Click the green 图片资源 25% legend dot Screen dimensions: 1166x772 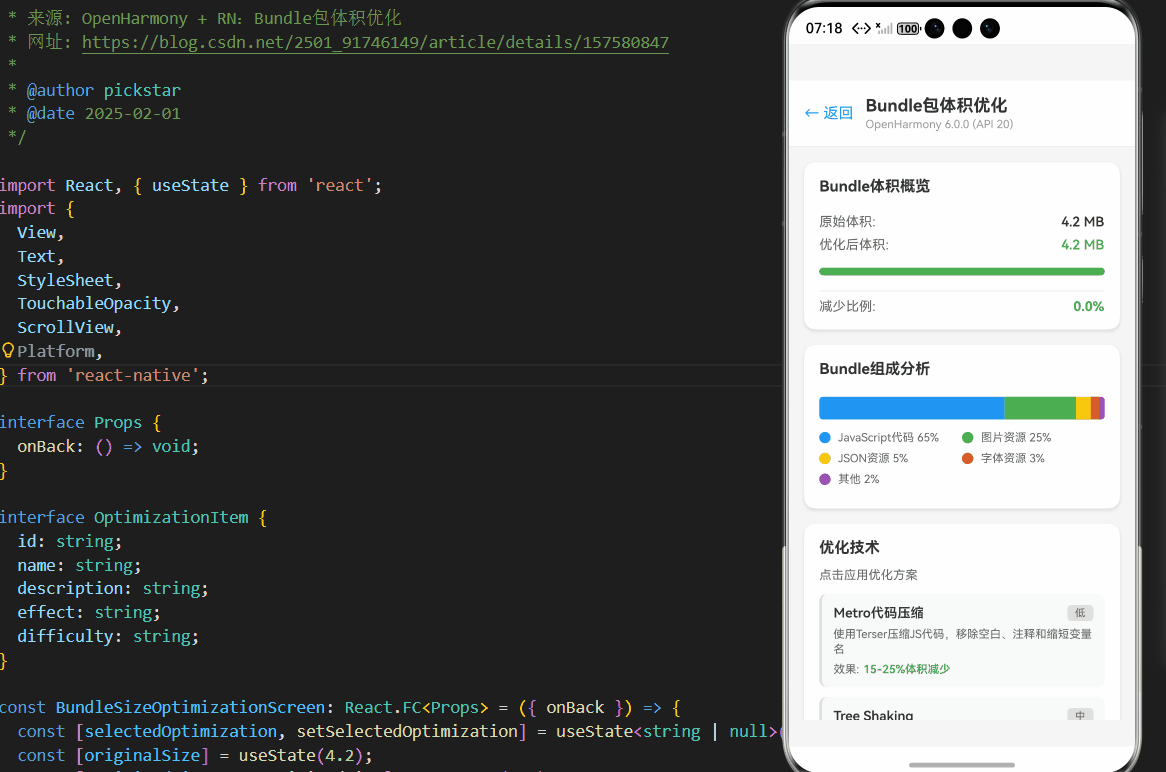[x=967, y=437]
